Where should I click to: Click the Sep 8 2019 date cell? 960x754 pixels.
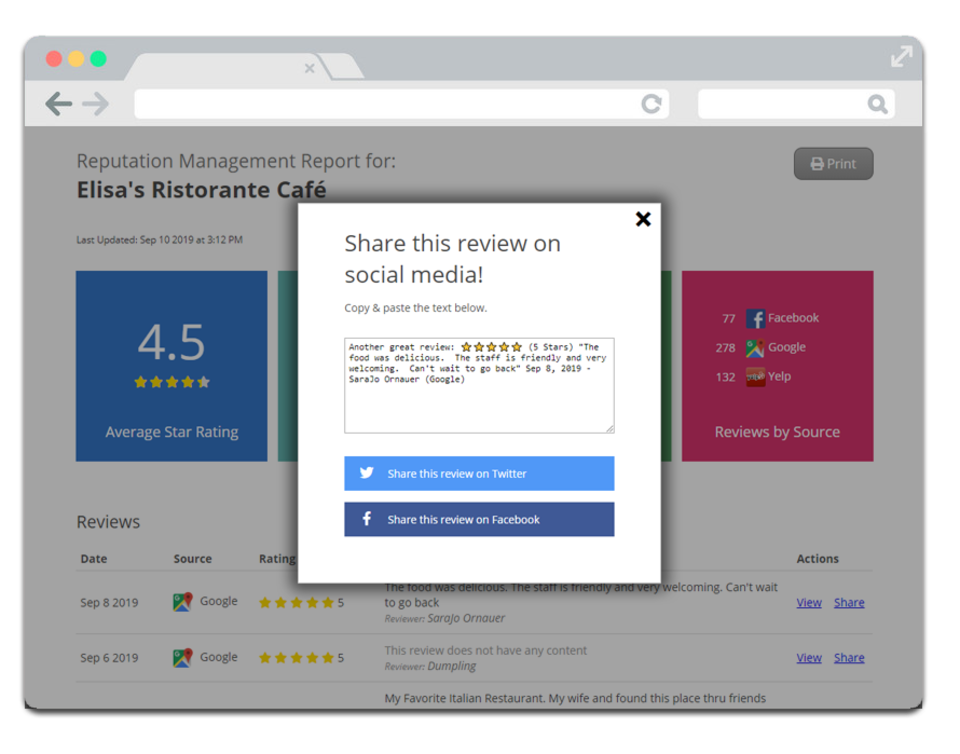(x=109, y=603)
